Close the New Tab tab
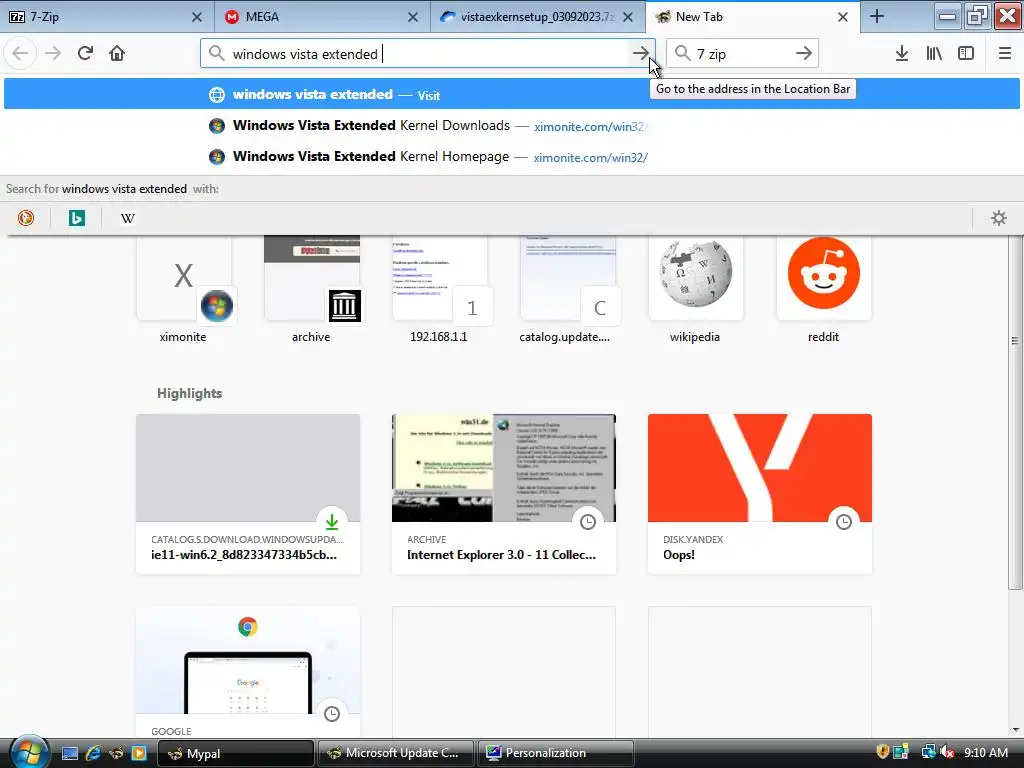This screenshot has height=768, width=1024. pyautogui.click(x=843, y=17)
